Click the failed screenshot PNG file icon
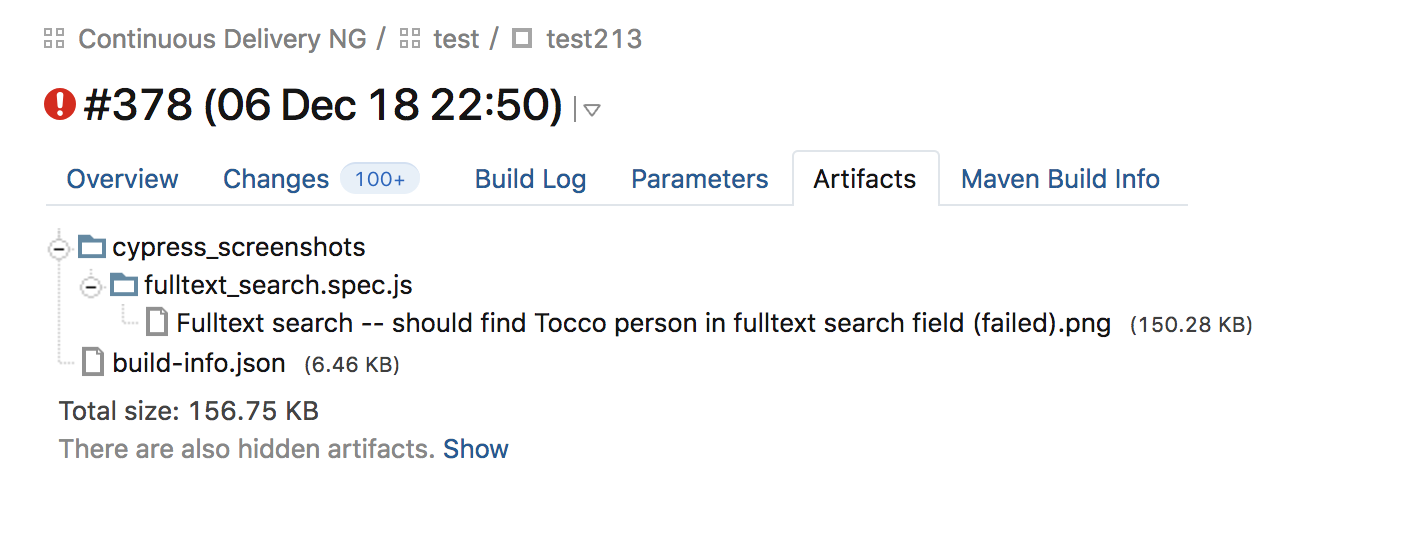This screenshot has height=546, width=1406. pyautogui.click(x=157, y=323)
